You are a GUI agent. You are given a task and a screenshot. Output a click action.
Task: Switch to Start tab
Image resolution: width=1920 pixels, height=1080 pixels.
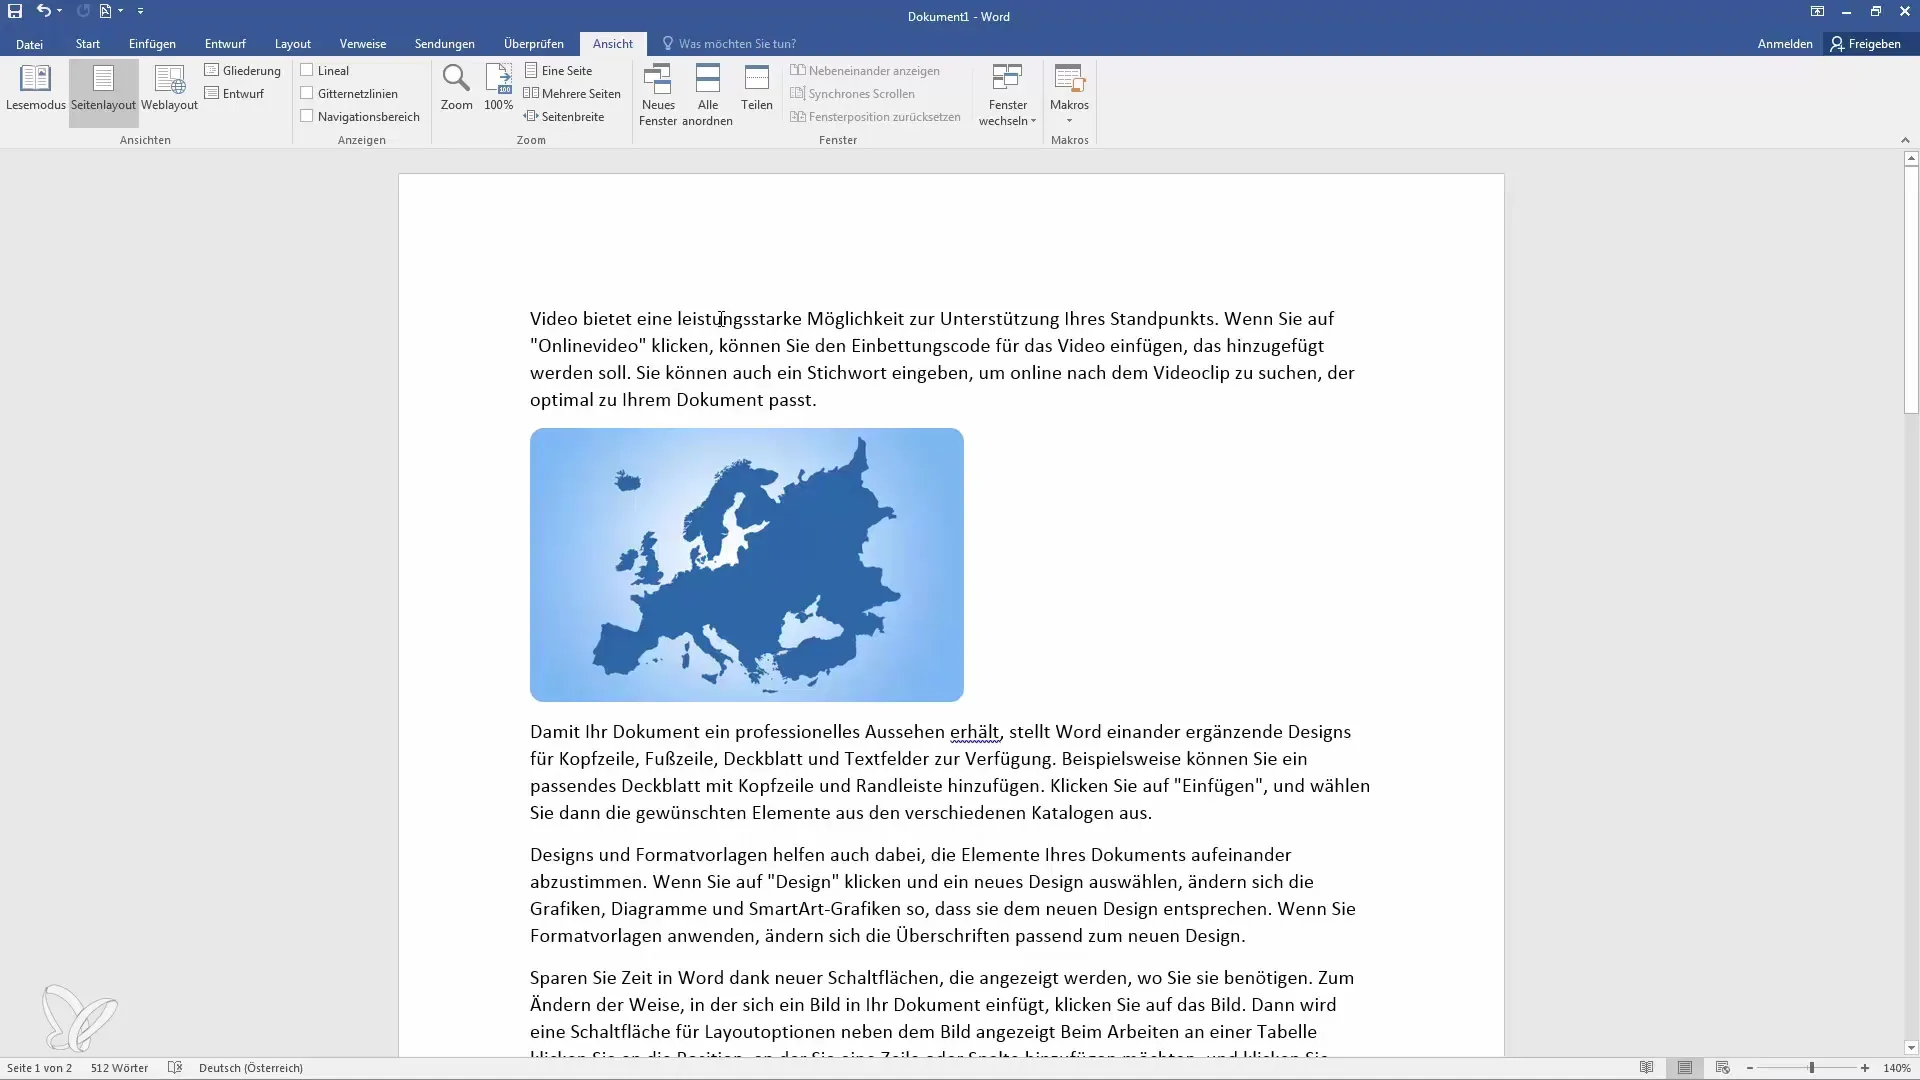coord(88,44)
